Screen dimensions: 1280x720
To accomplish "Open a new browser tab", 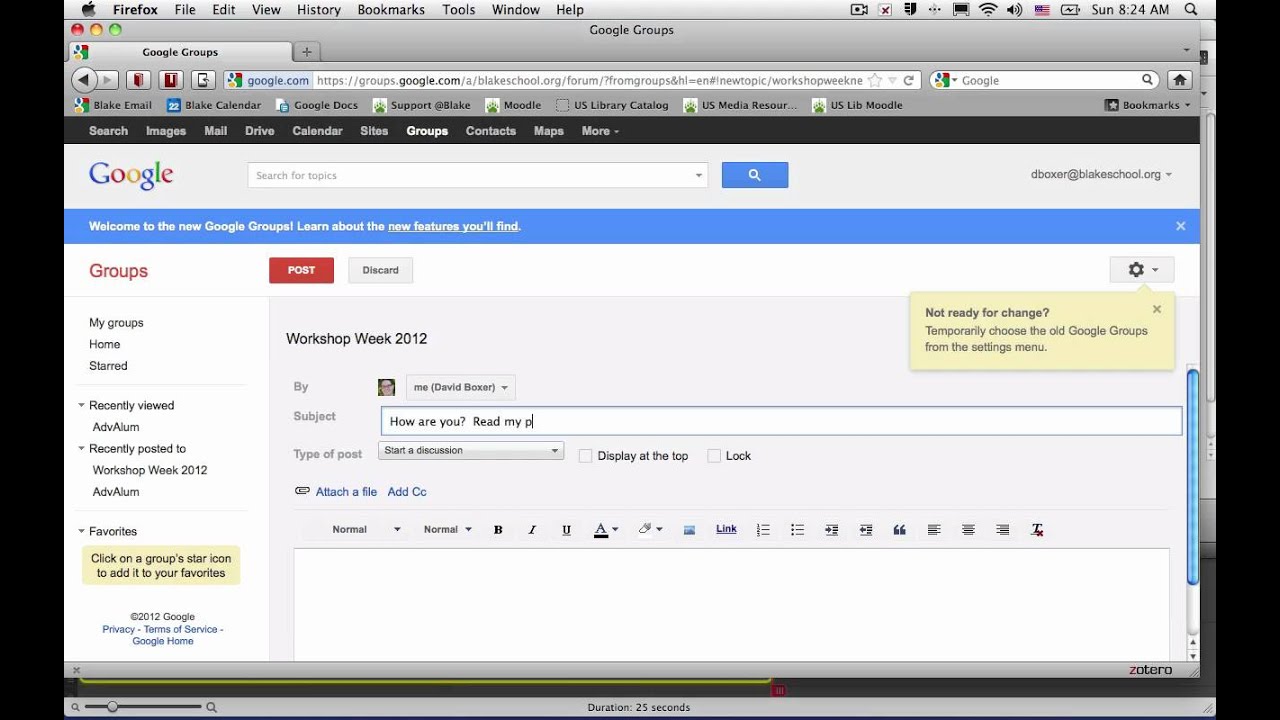I will (x=306, y=52).
